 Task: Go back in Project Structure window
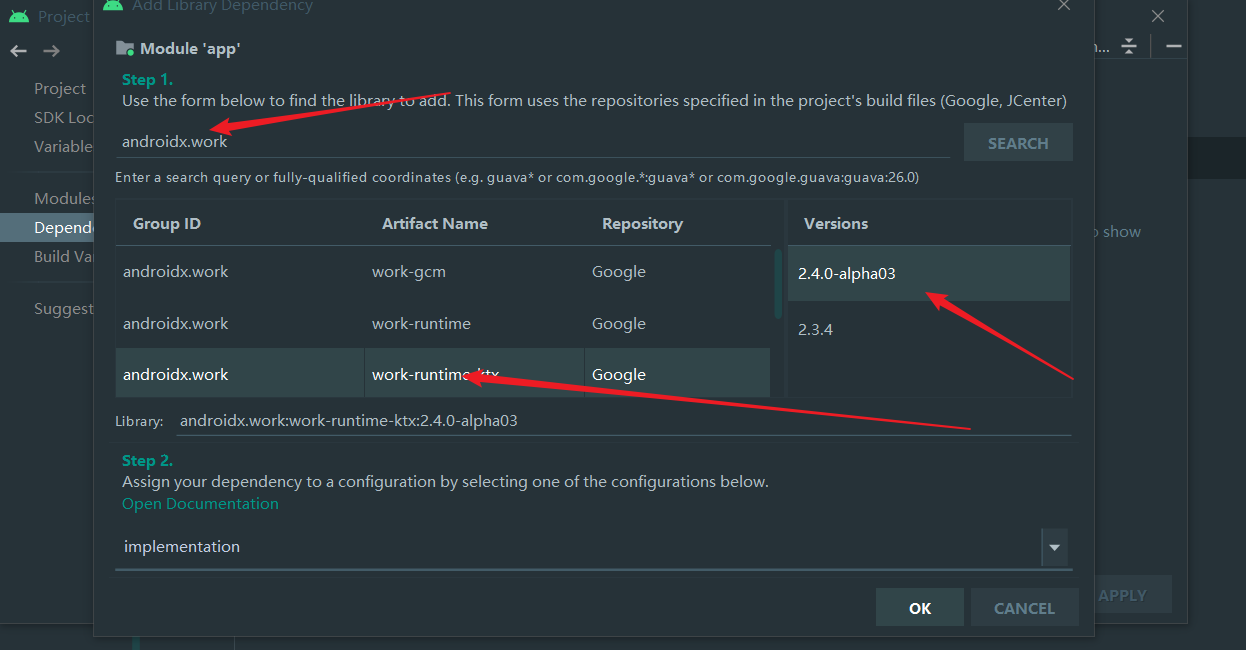[x=19, y=51]
